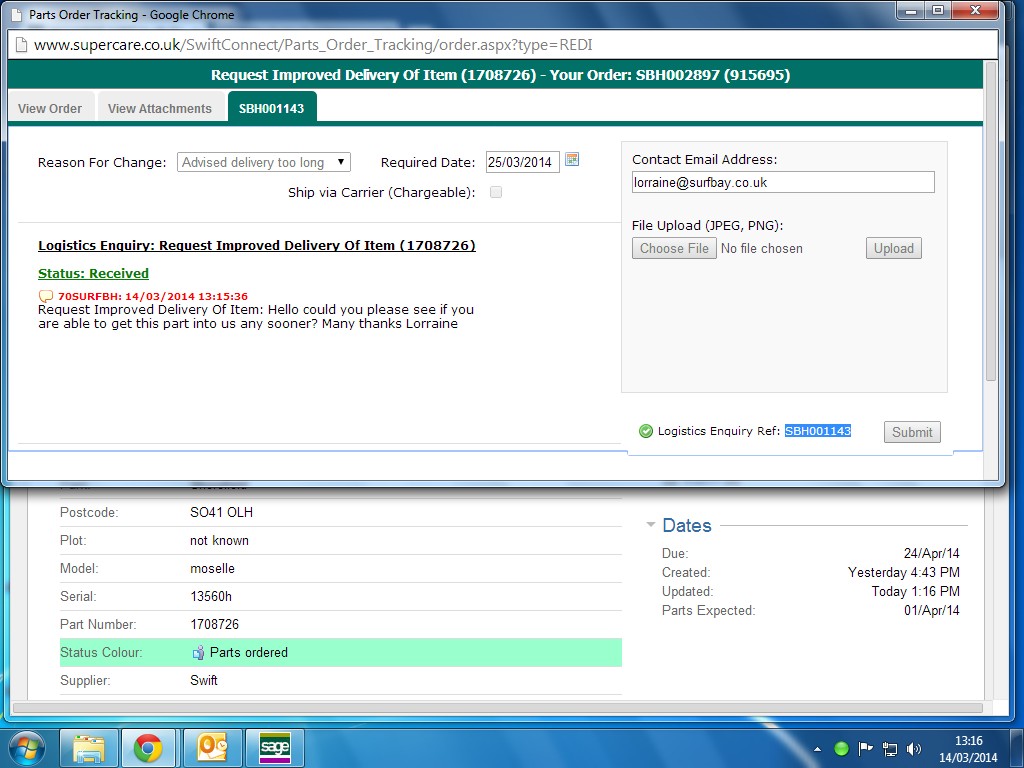Click the Logistics Enquiry heading link
This screenshot has width=1024, height=768.
(x=257, y=246)
